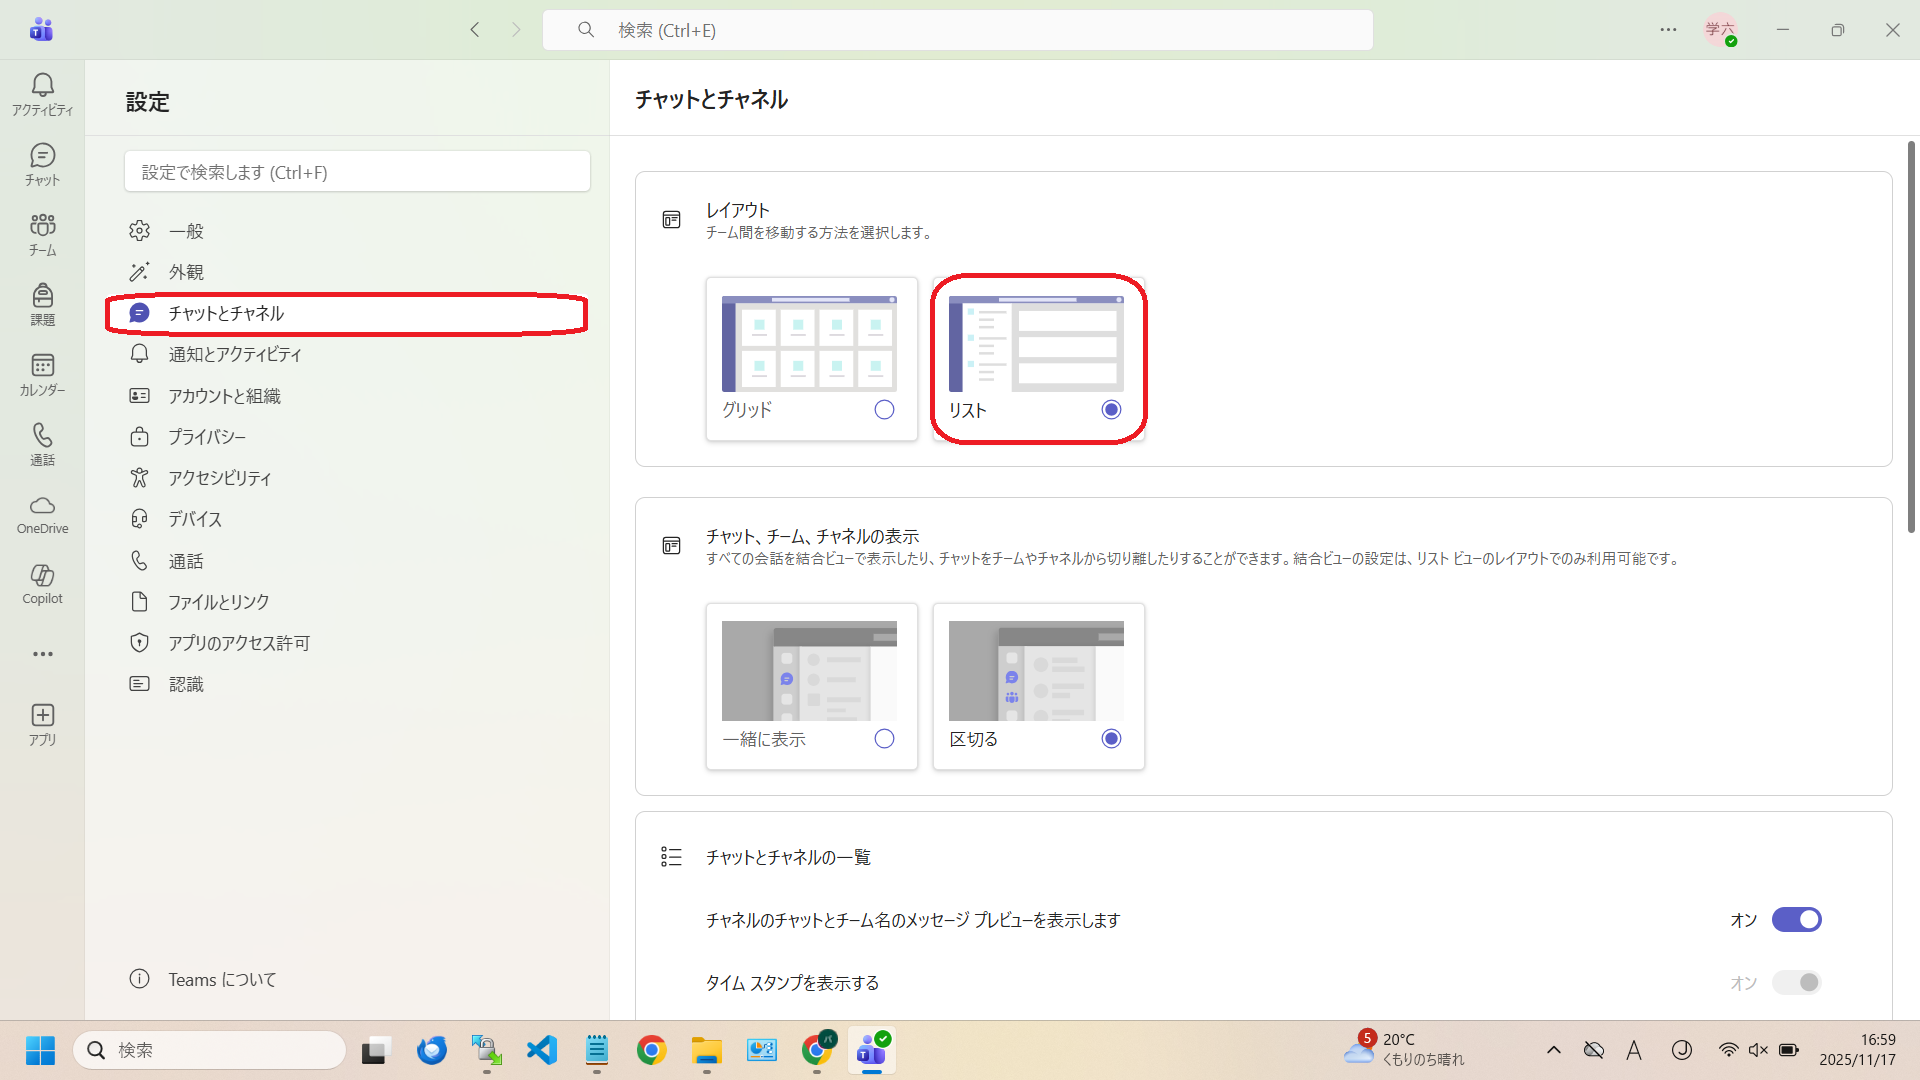This screenshot has width=1920, height=1080.
Task: Focus the settings search field
Action: [x=357, y=172]
